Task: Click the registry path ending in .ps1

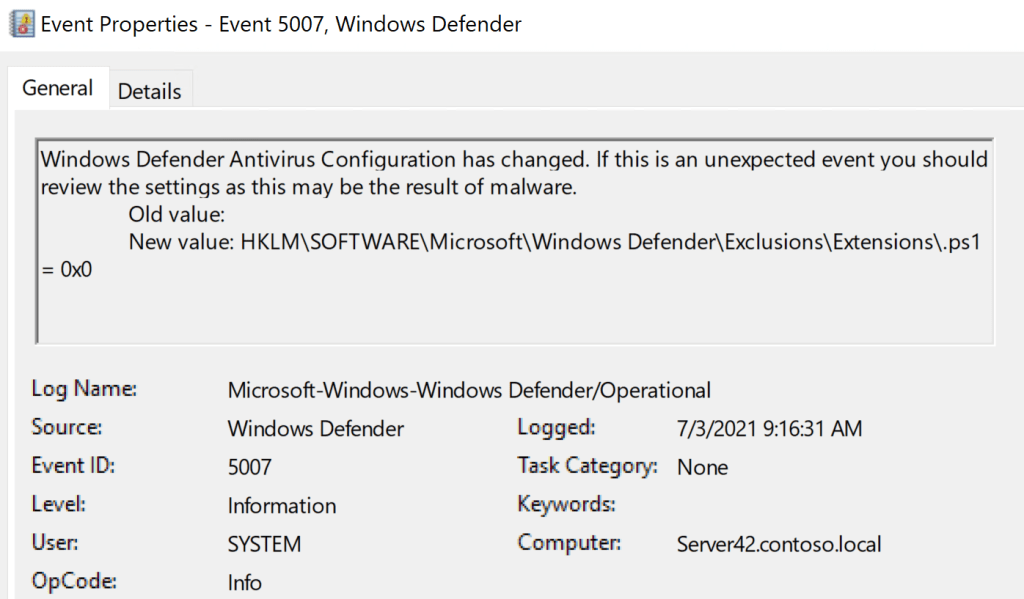Action: [610, 242]
